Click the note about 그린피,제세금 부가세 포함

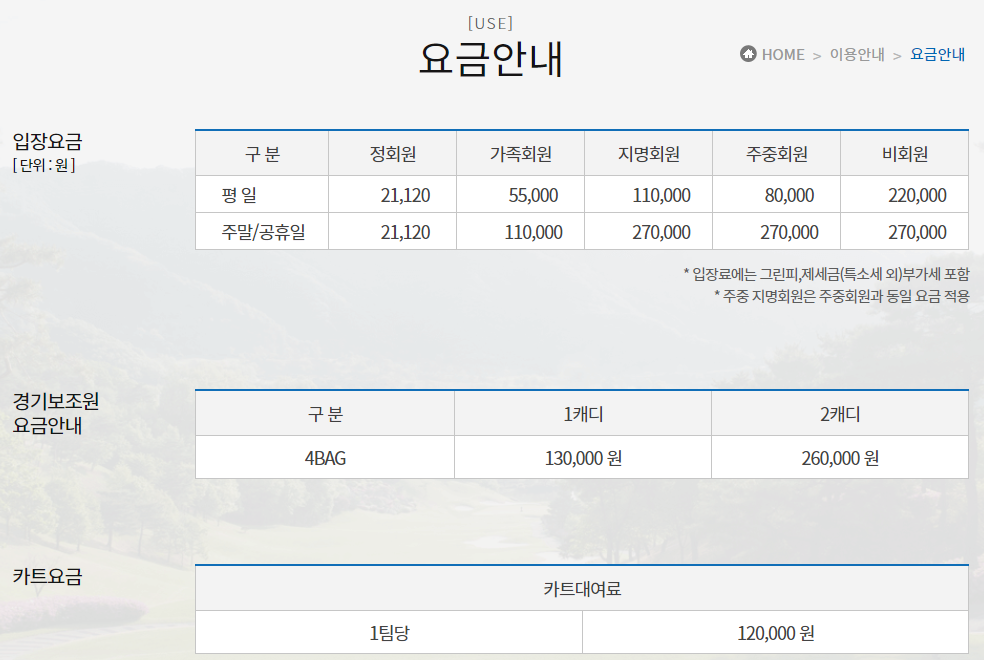(x=826, y=274)
